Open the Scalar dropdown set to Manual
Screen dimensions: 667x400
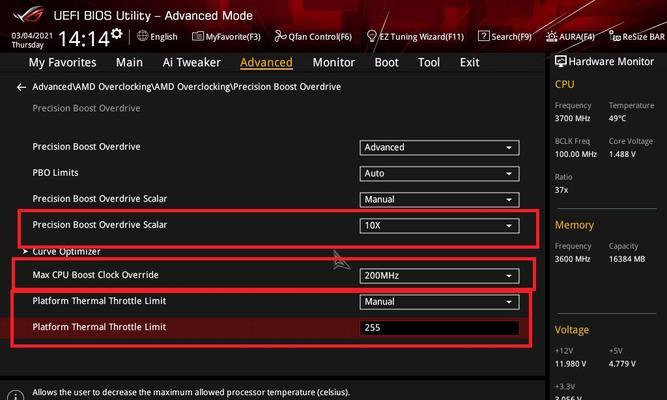(439, 200)
